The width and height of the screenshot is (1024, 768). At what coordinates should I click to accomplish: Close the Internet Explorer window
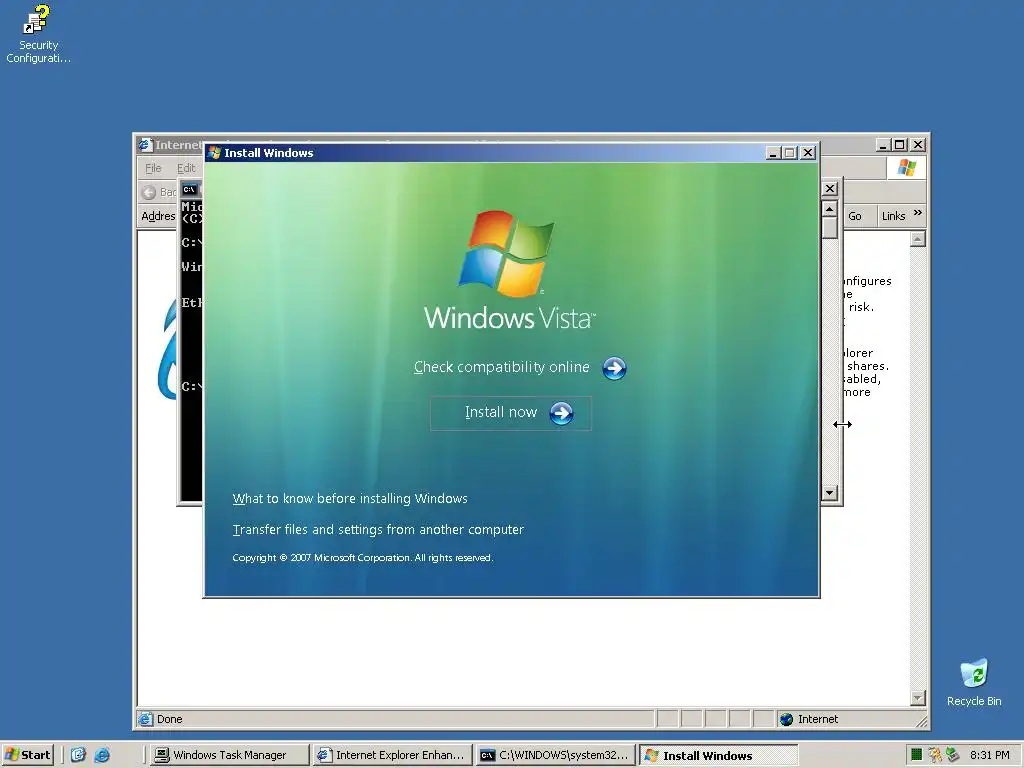(918, 145)
